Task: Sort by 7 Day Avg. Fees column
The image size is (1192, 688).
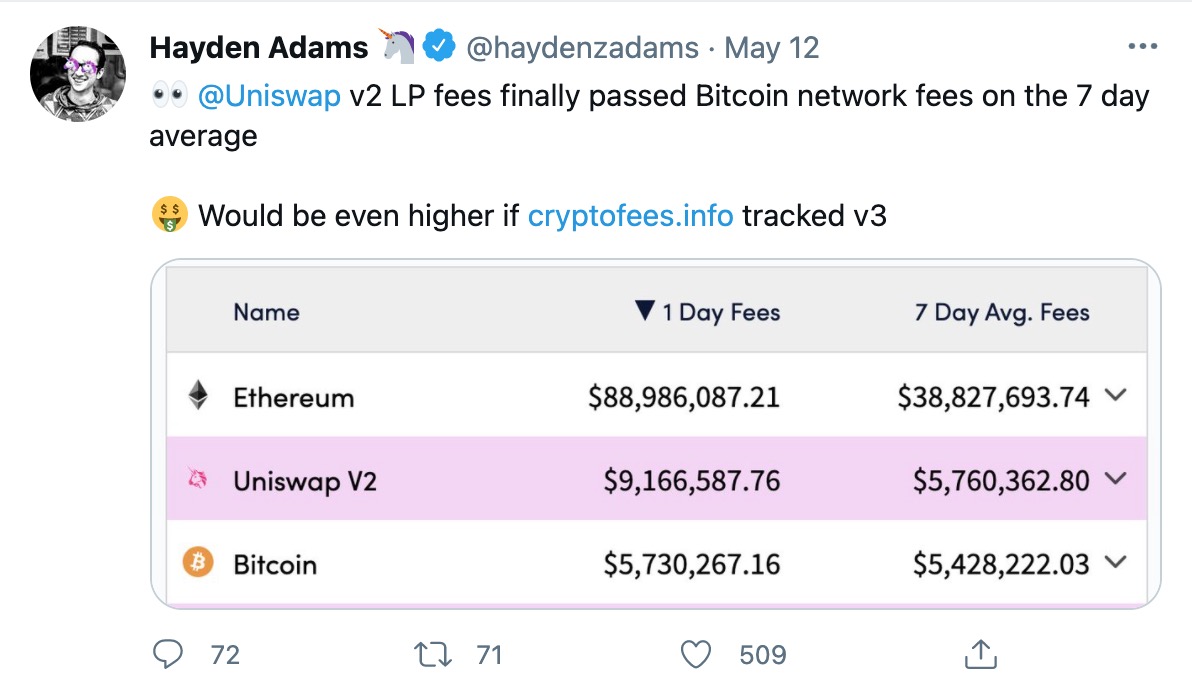Action: pos(1002,312)
